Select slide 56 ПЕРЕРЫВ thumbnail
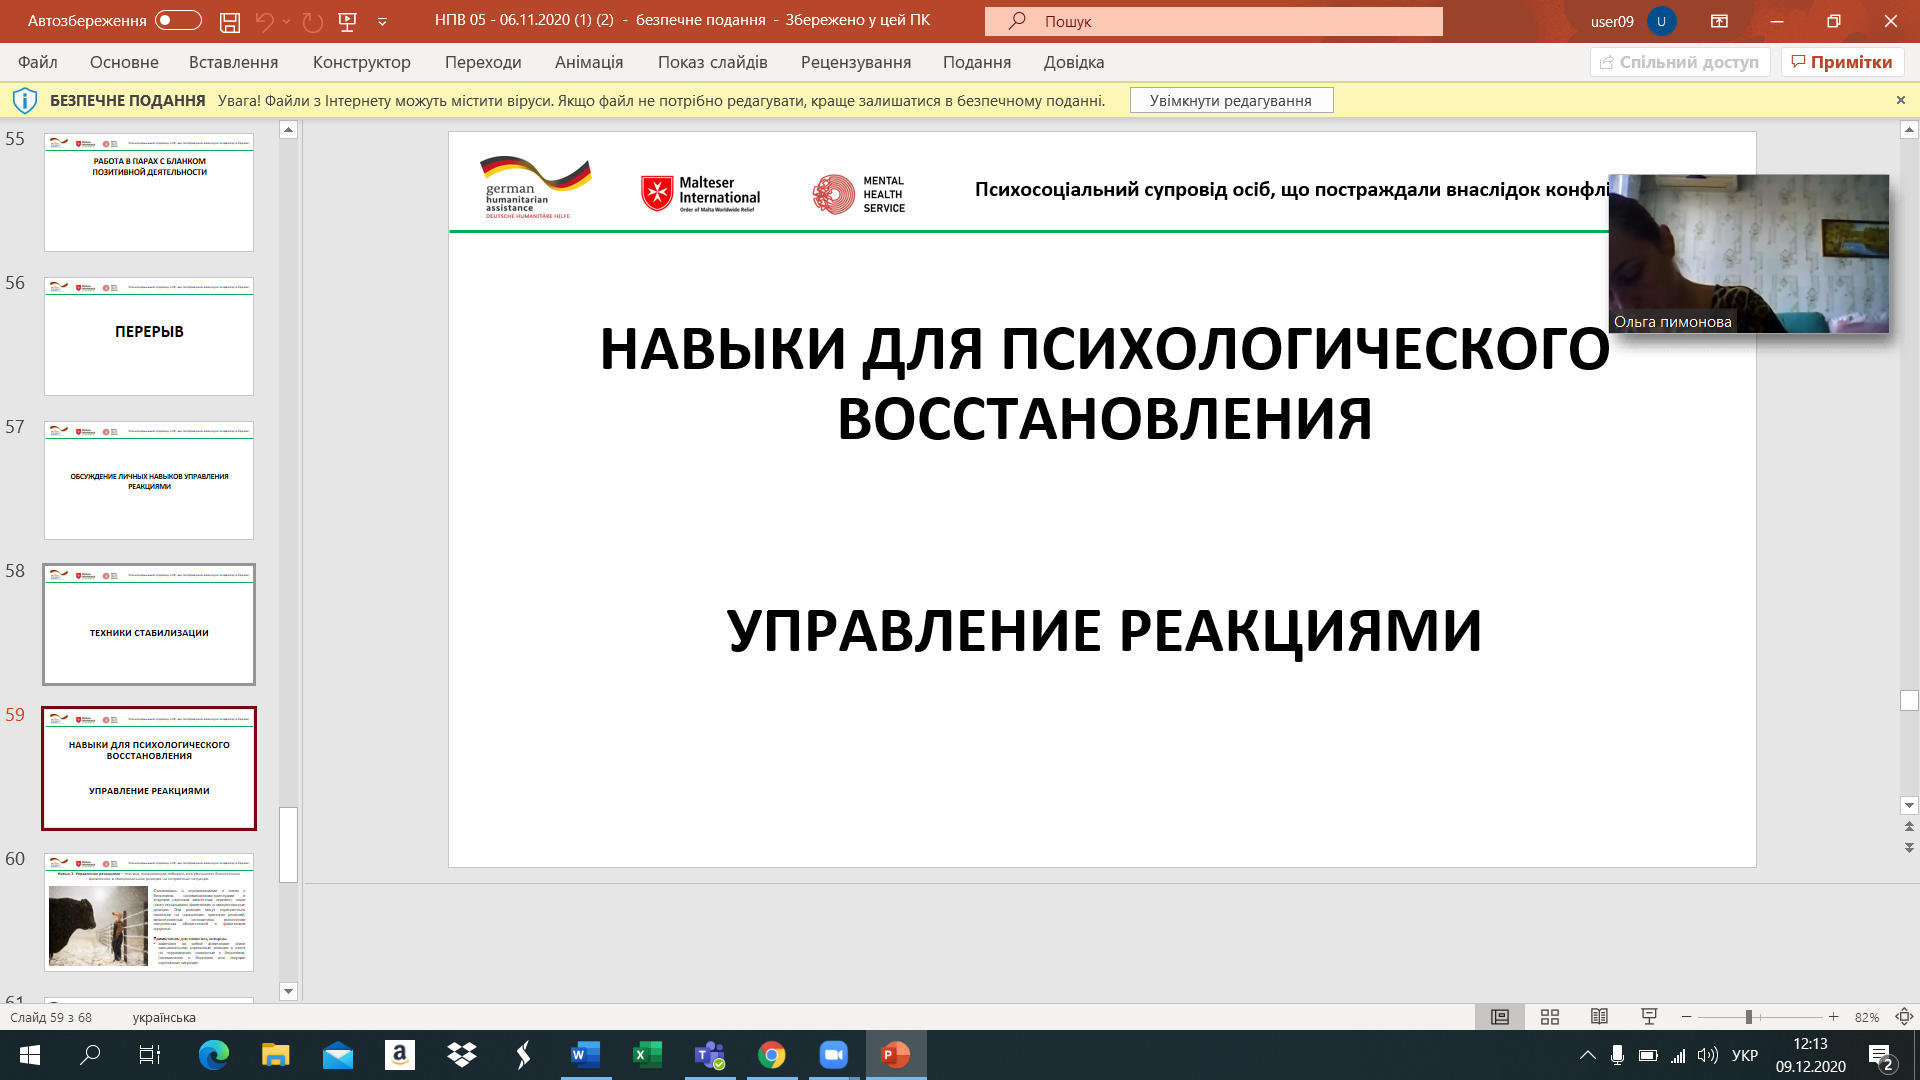Image resolution: width=1920 pixels, height=1080 pixels. point(149,336)
